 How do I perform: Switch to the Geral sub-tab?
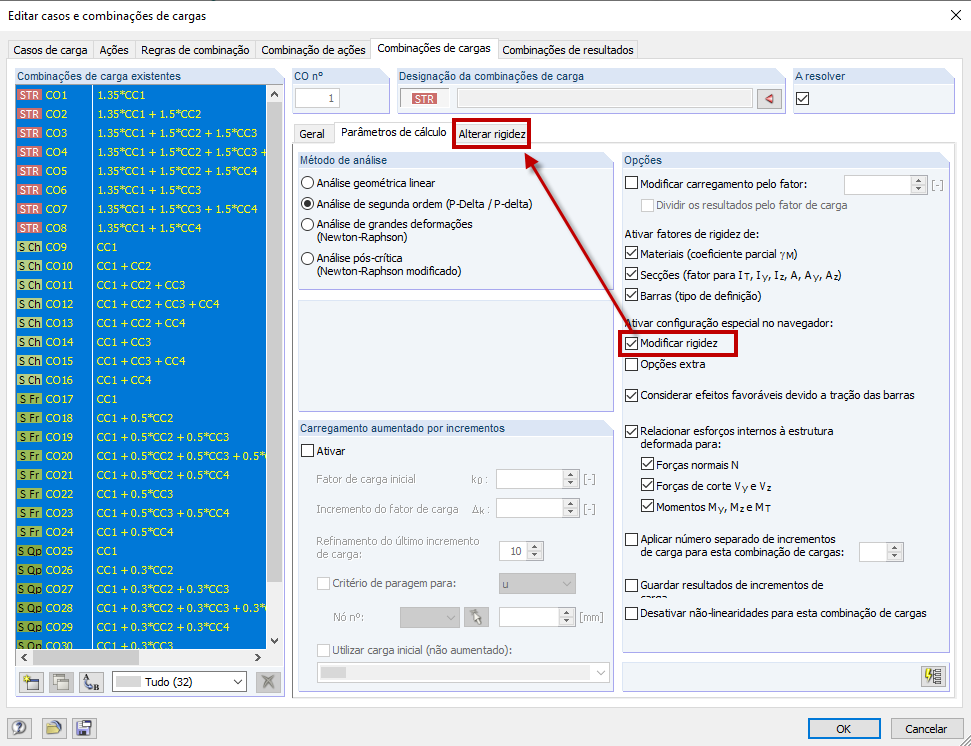tap(312, 134)
